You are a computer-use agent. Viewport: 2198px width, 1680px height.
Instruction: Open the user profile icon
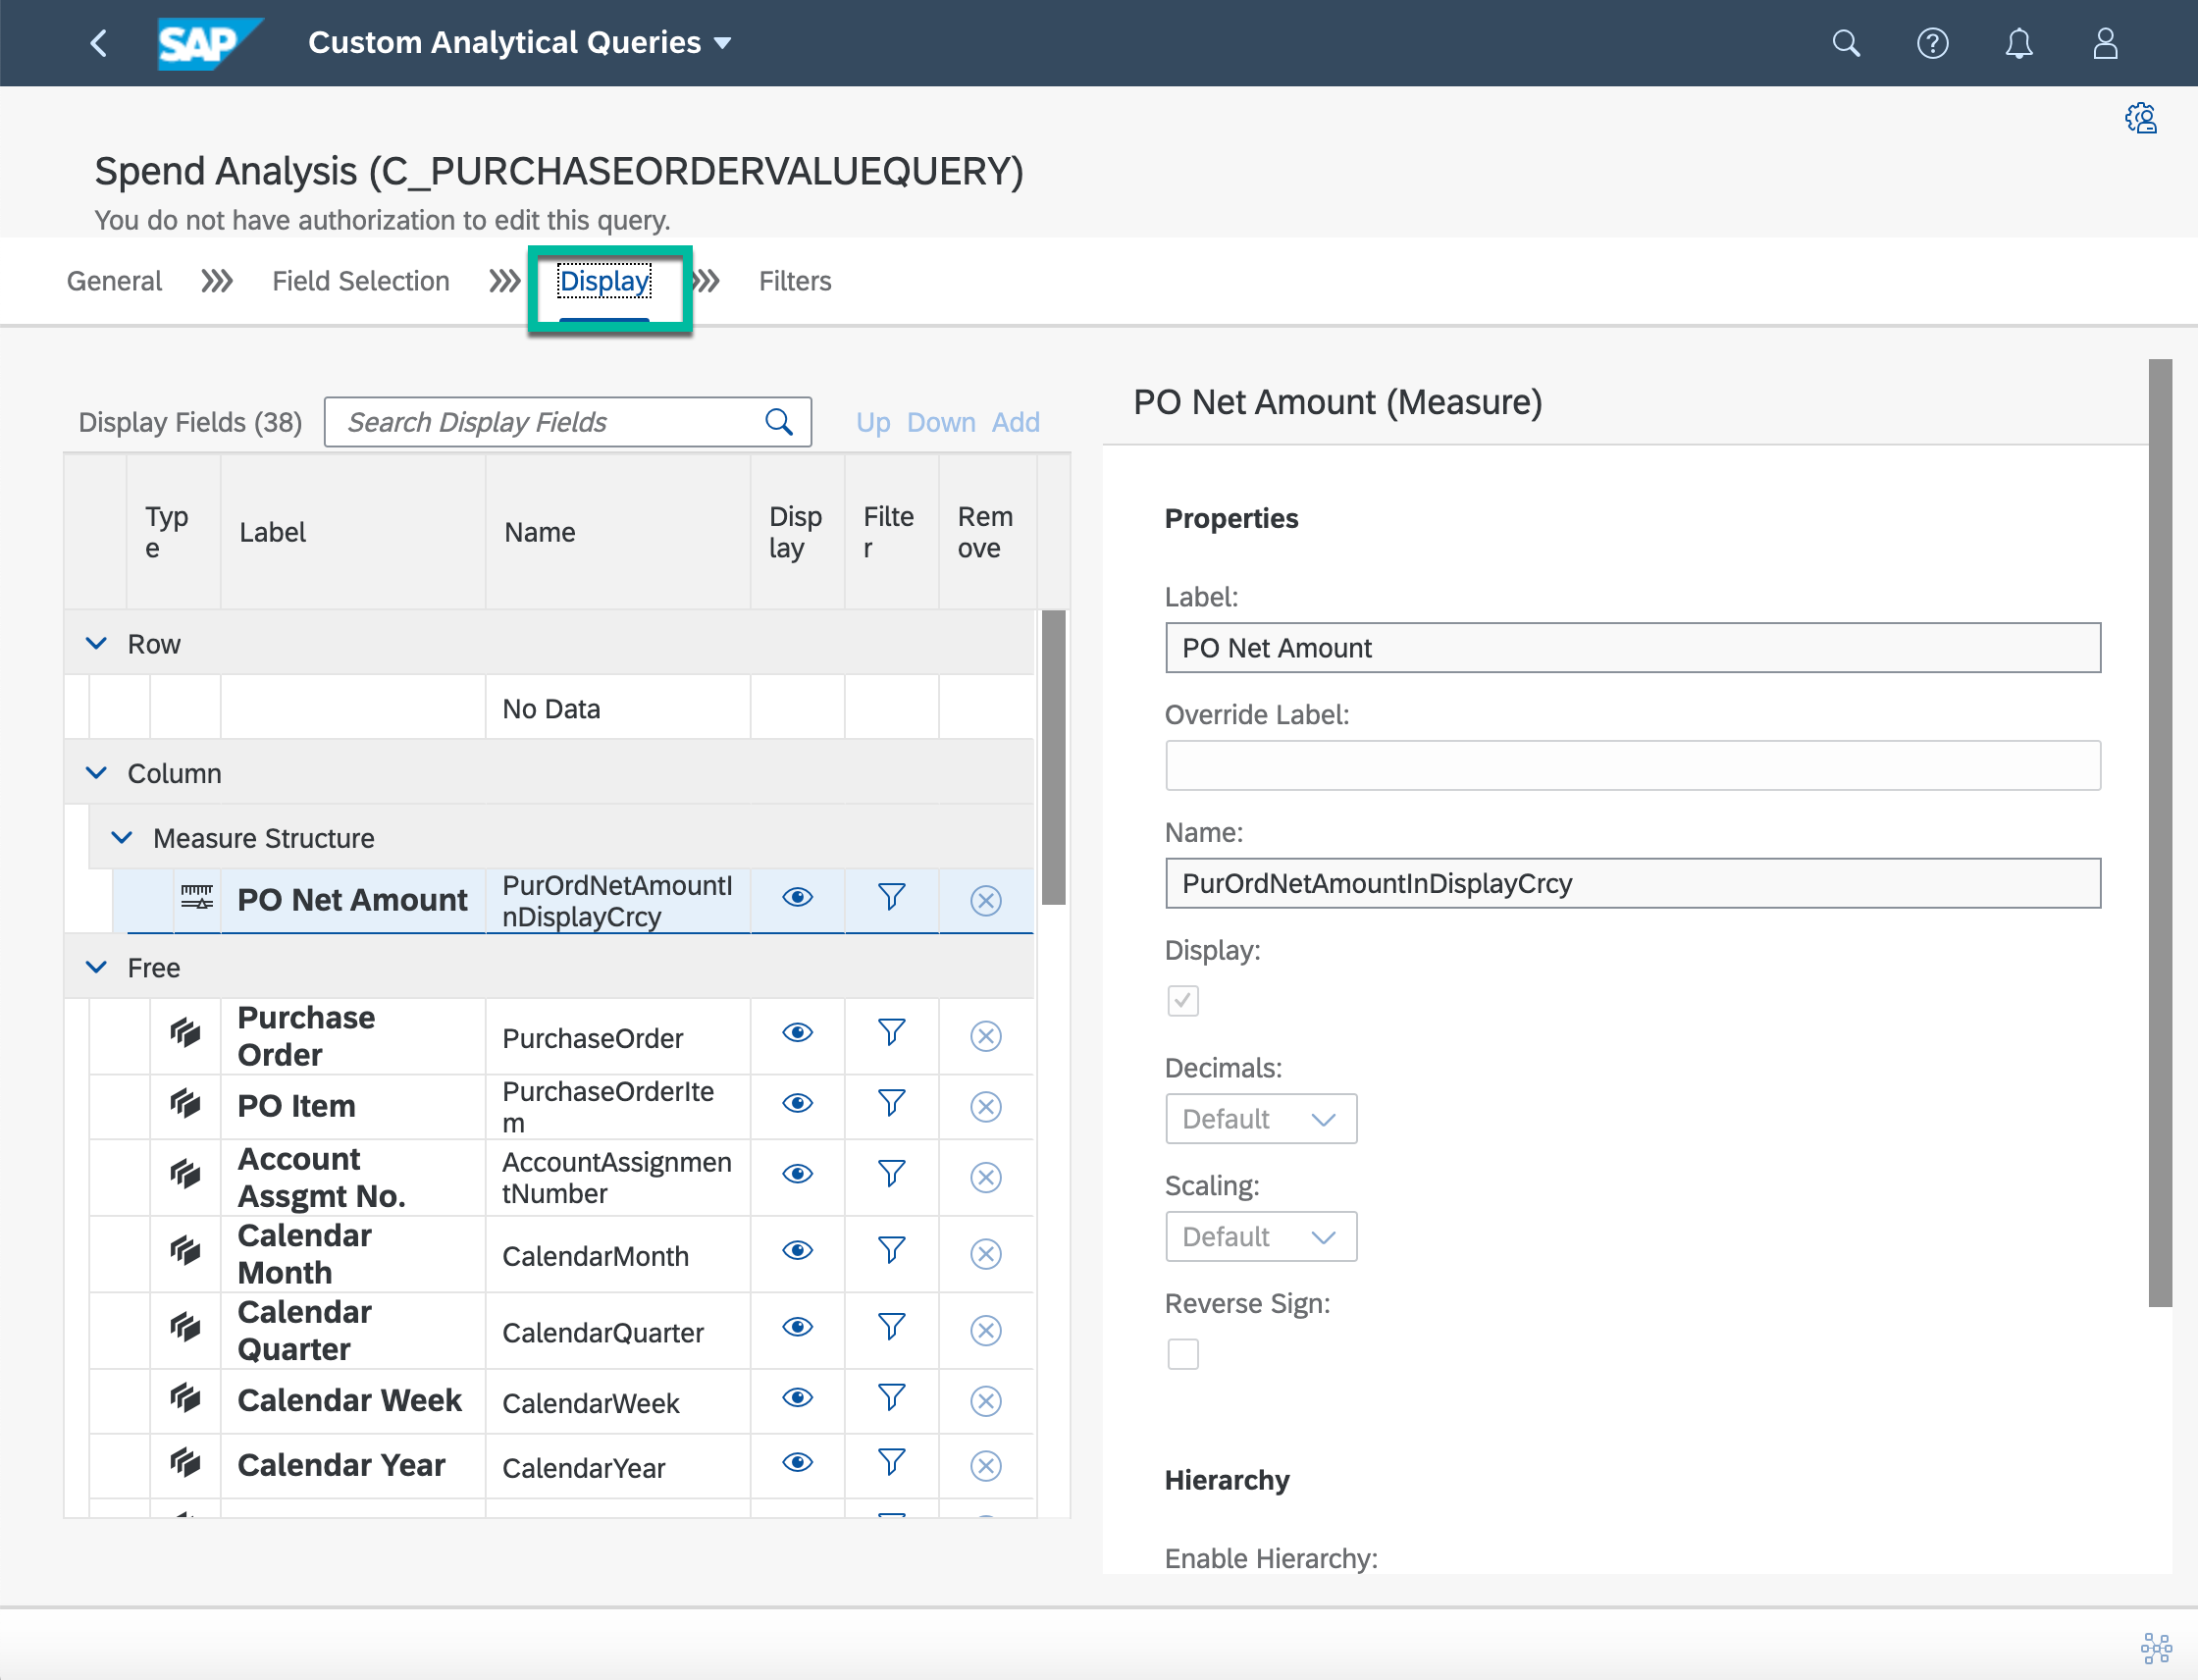coord(2105,43)
